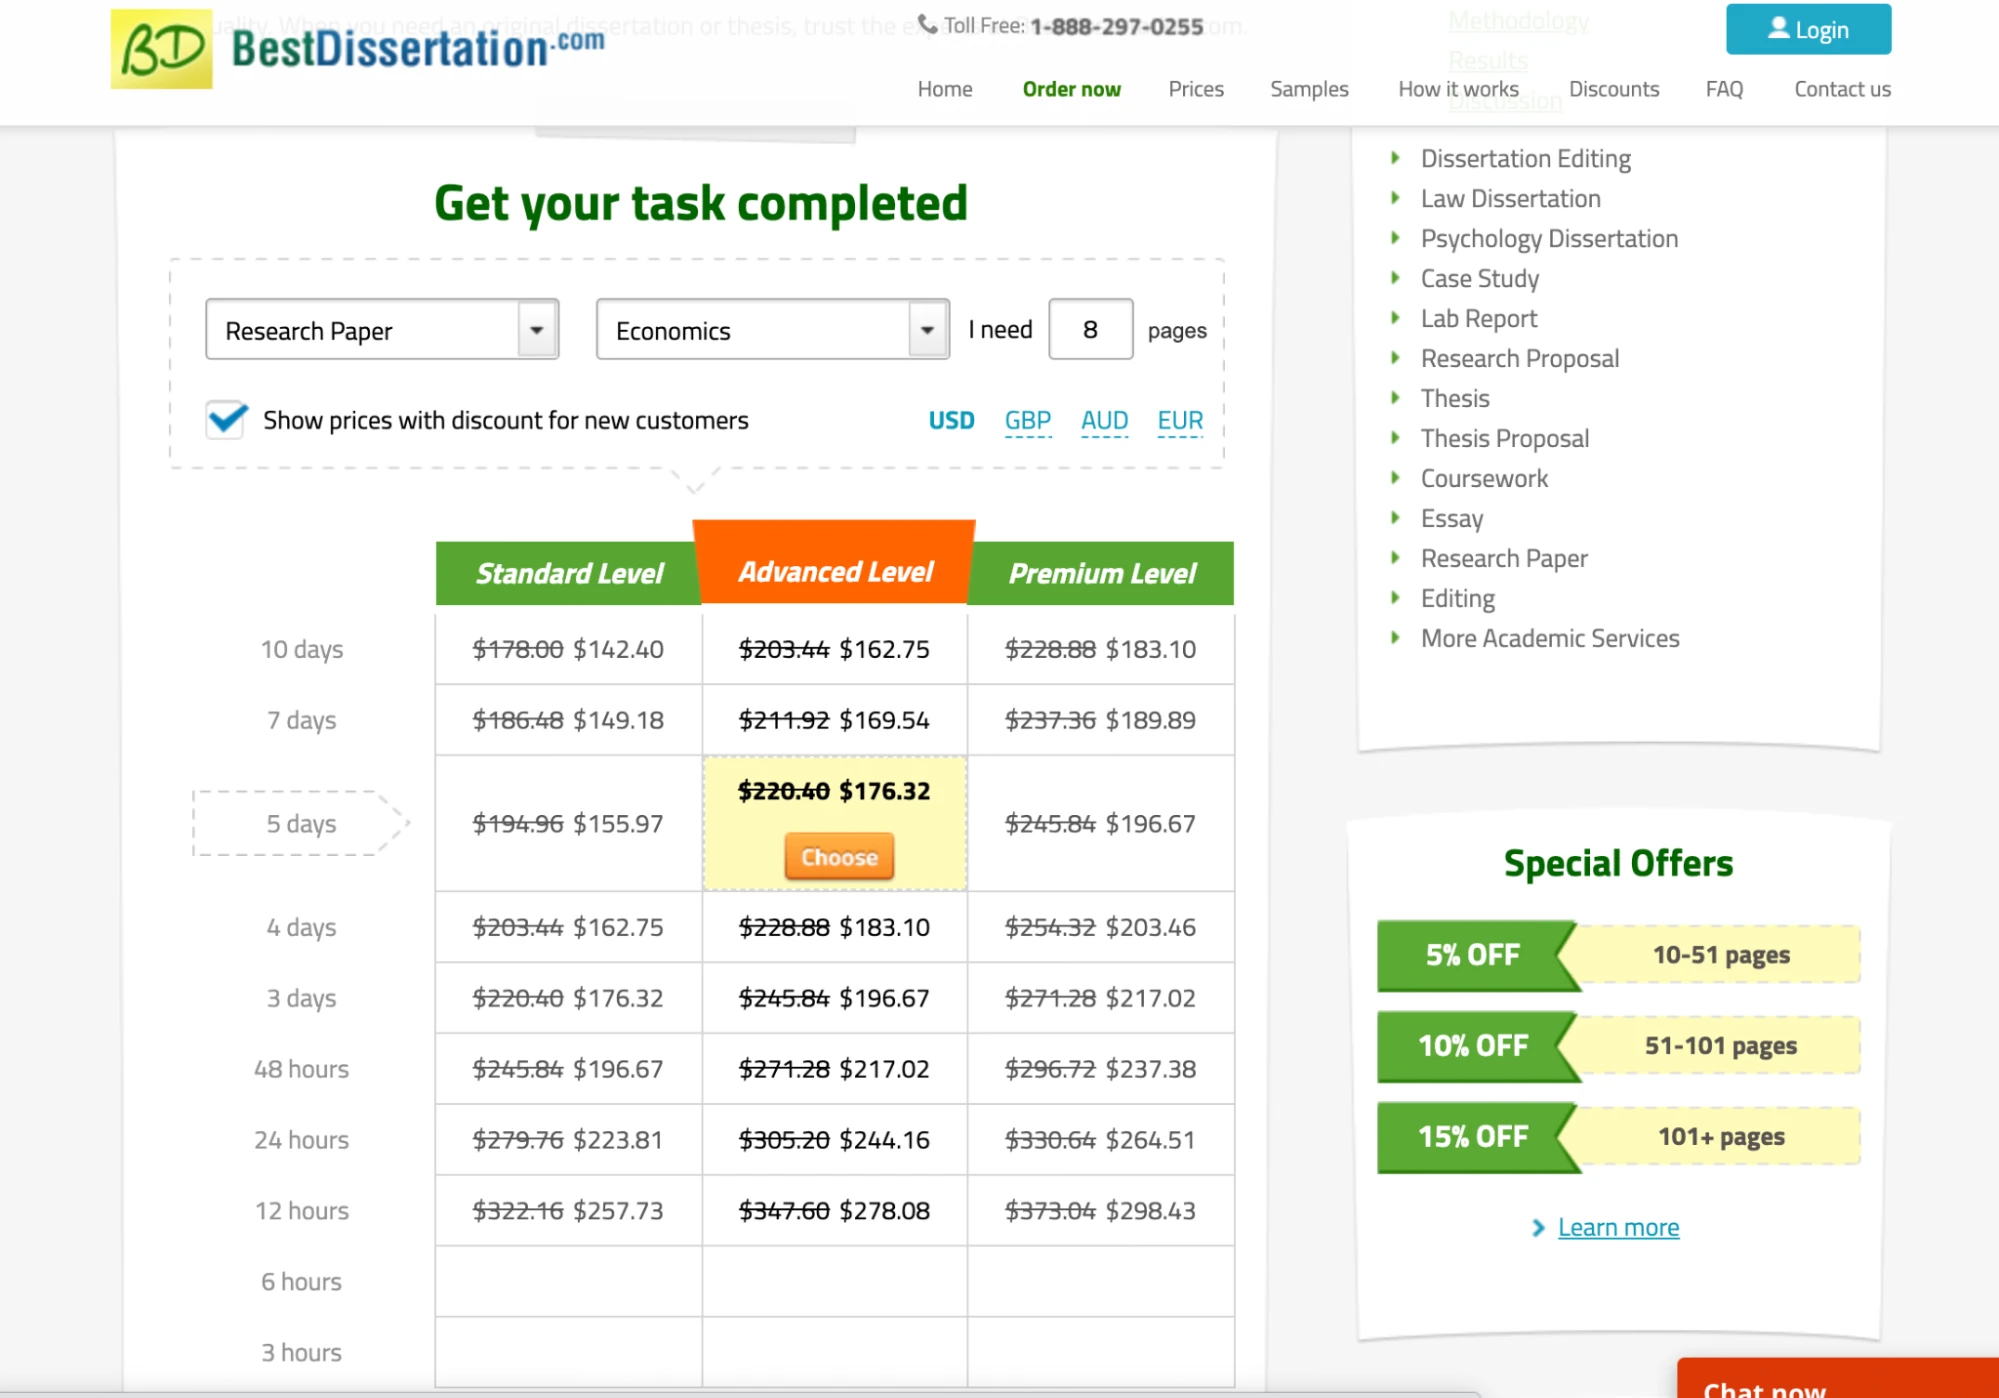
Task: Open Psychology Dissertation service link
Action: 1549,239
